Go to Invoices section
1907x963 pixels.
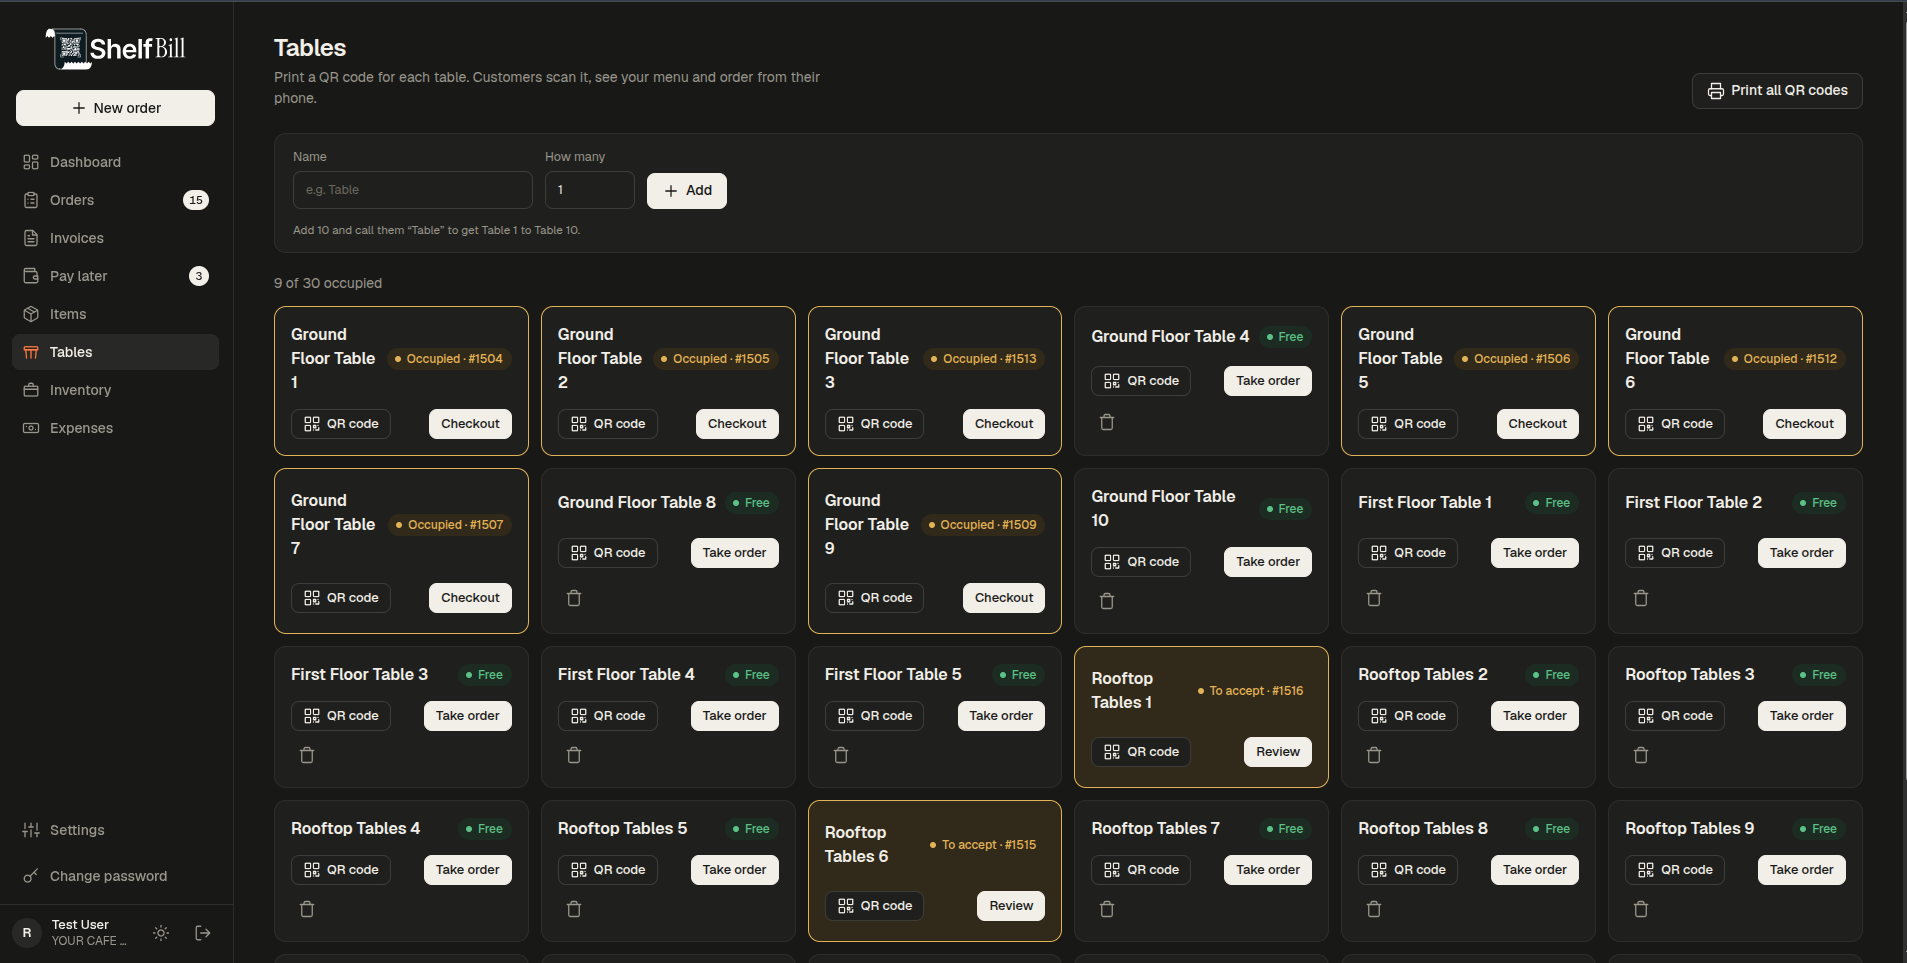tap(115, 238)
